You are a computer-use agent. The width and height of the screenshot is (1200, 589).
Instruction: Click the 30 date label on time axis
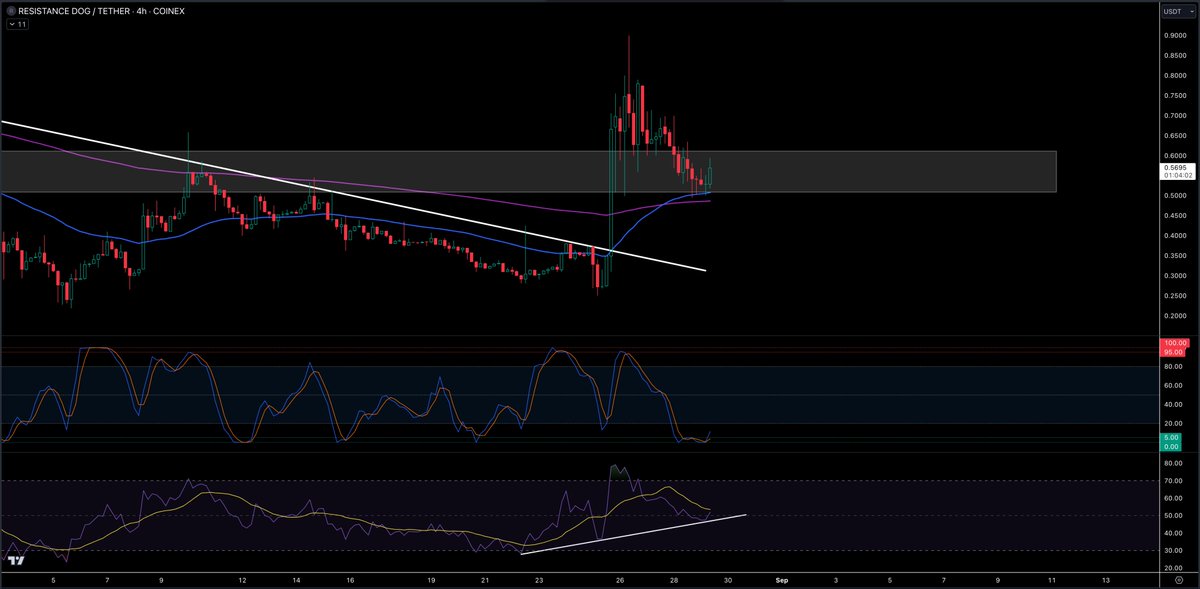(728, 579)
